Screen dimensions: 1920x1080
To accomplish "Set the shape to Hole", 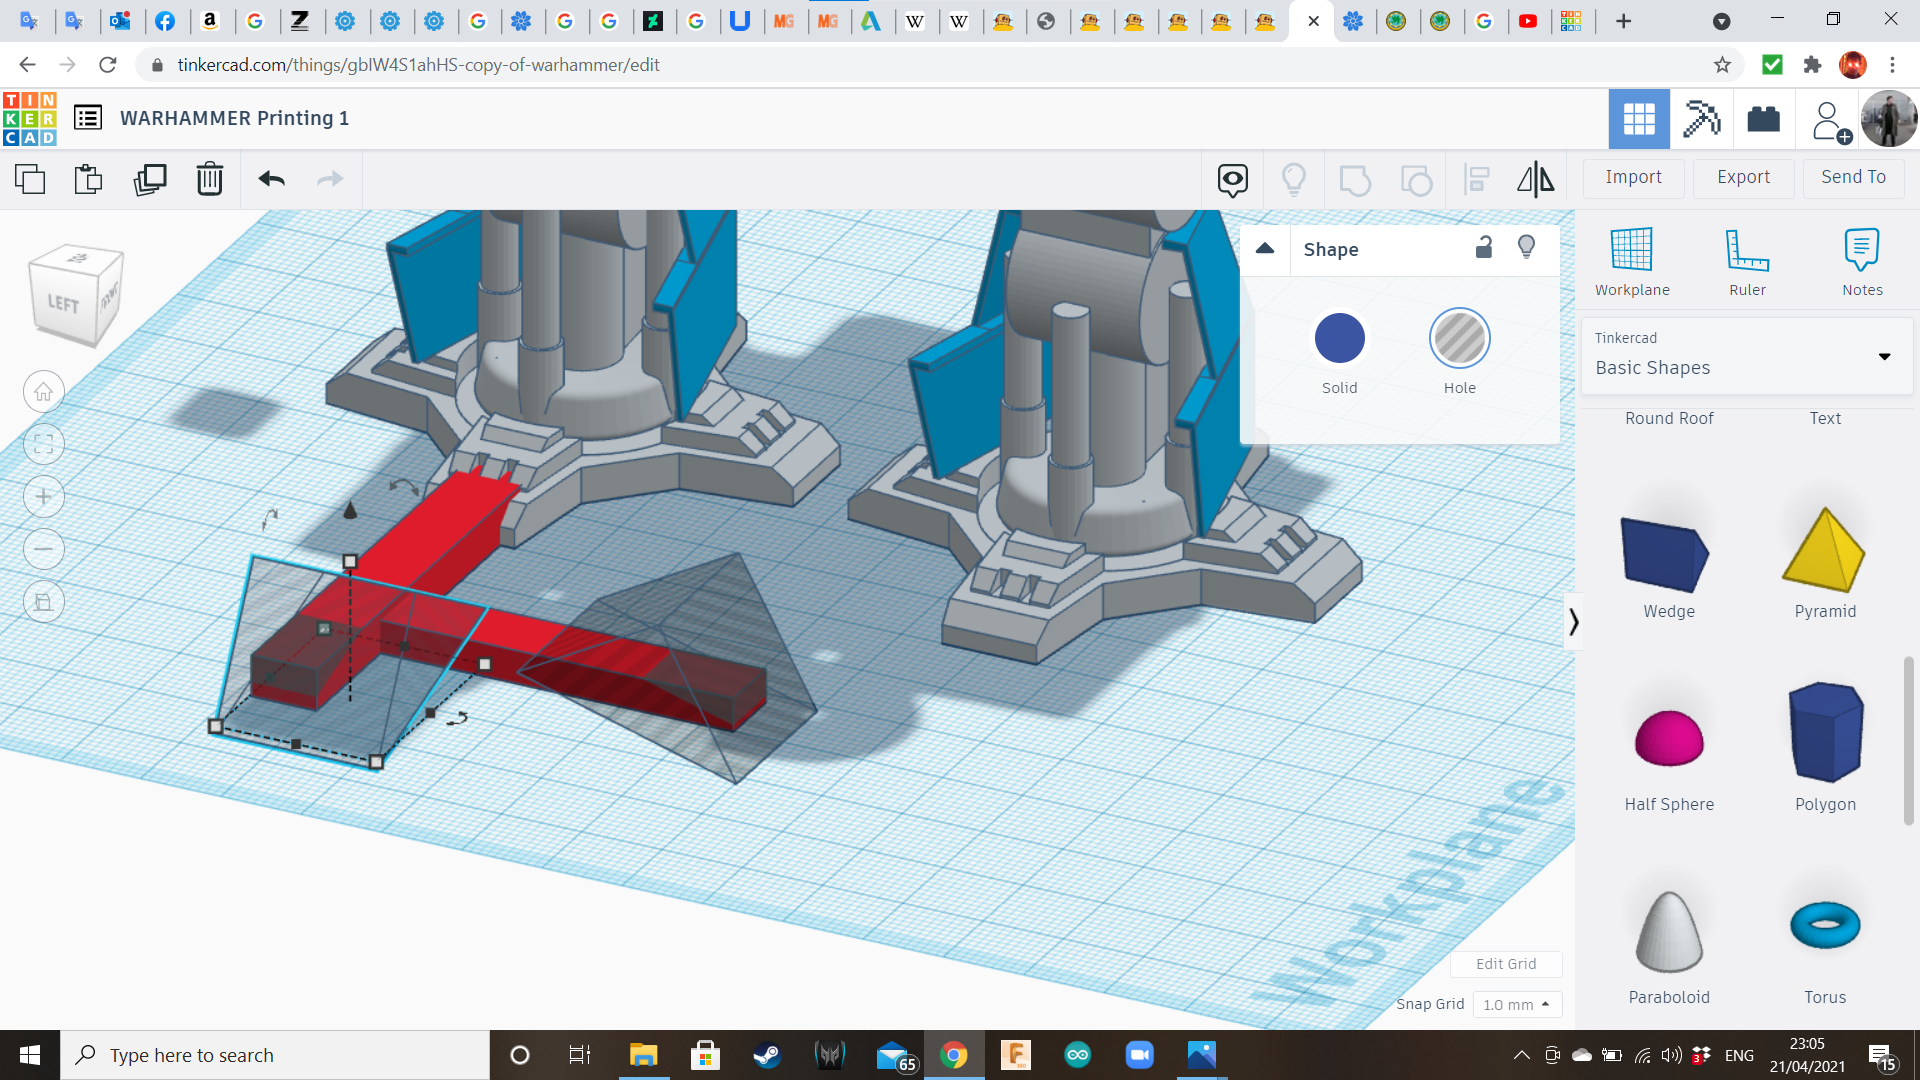I will pos(1459,338).
